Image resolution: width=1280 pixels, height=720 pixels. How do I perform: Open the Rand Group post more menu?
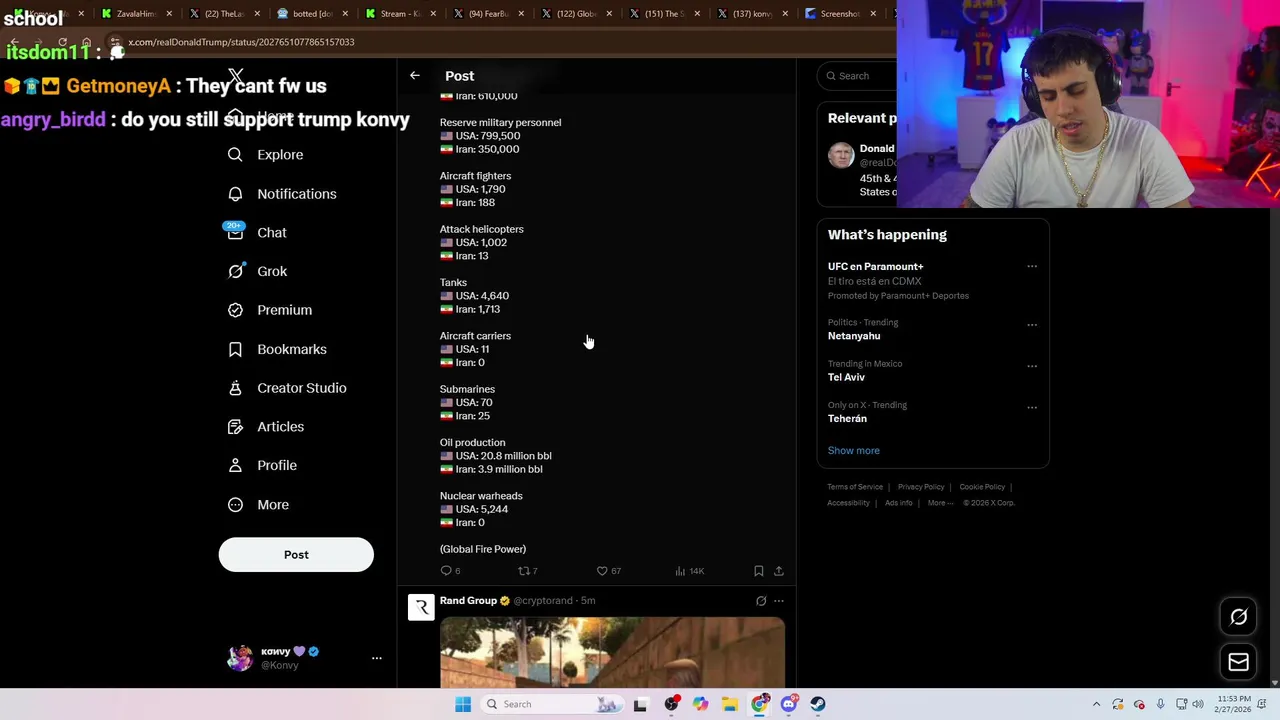click(x=779, y=601)
